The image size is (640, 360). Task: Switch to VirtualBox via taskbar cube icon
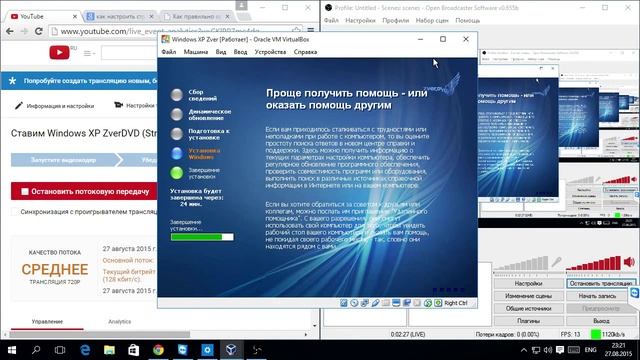point(231,350)
